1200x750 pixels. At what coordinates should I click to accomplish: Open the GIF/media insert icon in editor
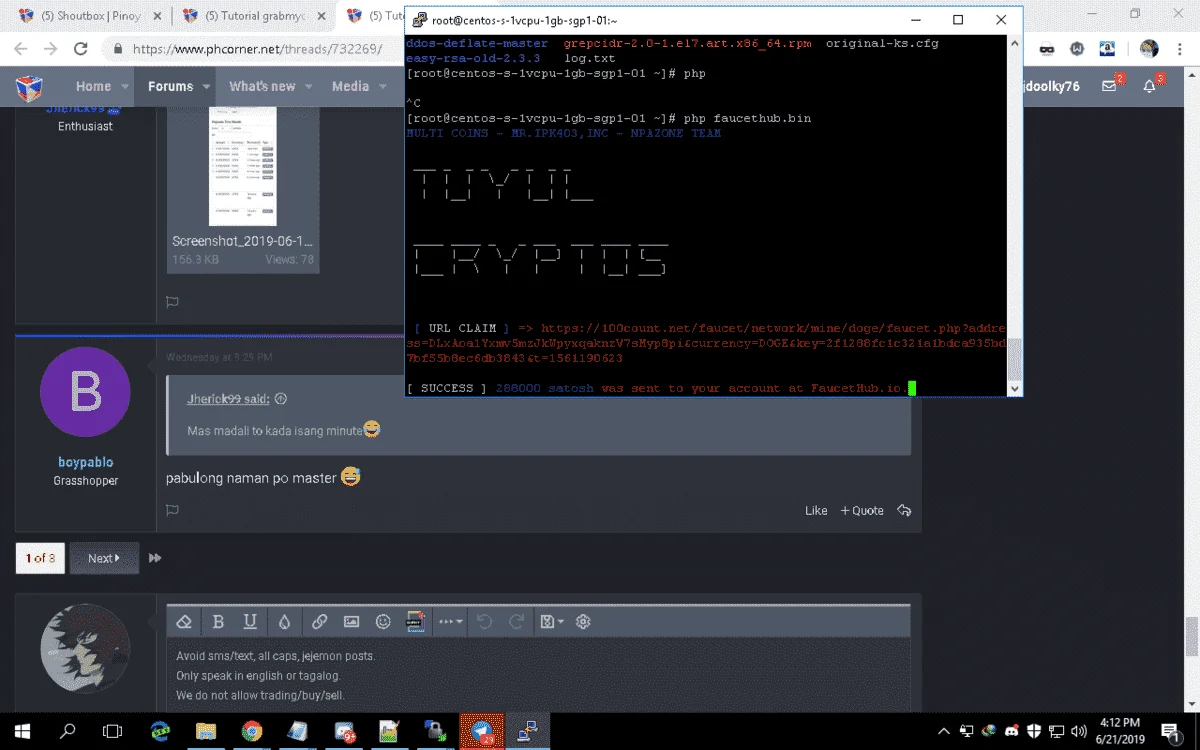click(x=415, y=622)
